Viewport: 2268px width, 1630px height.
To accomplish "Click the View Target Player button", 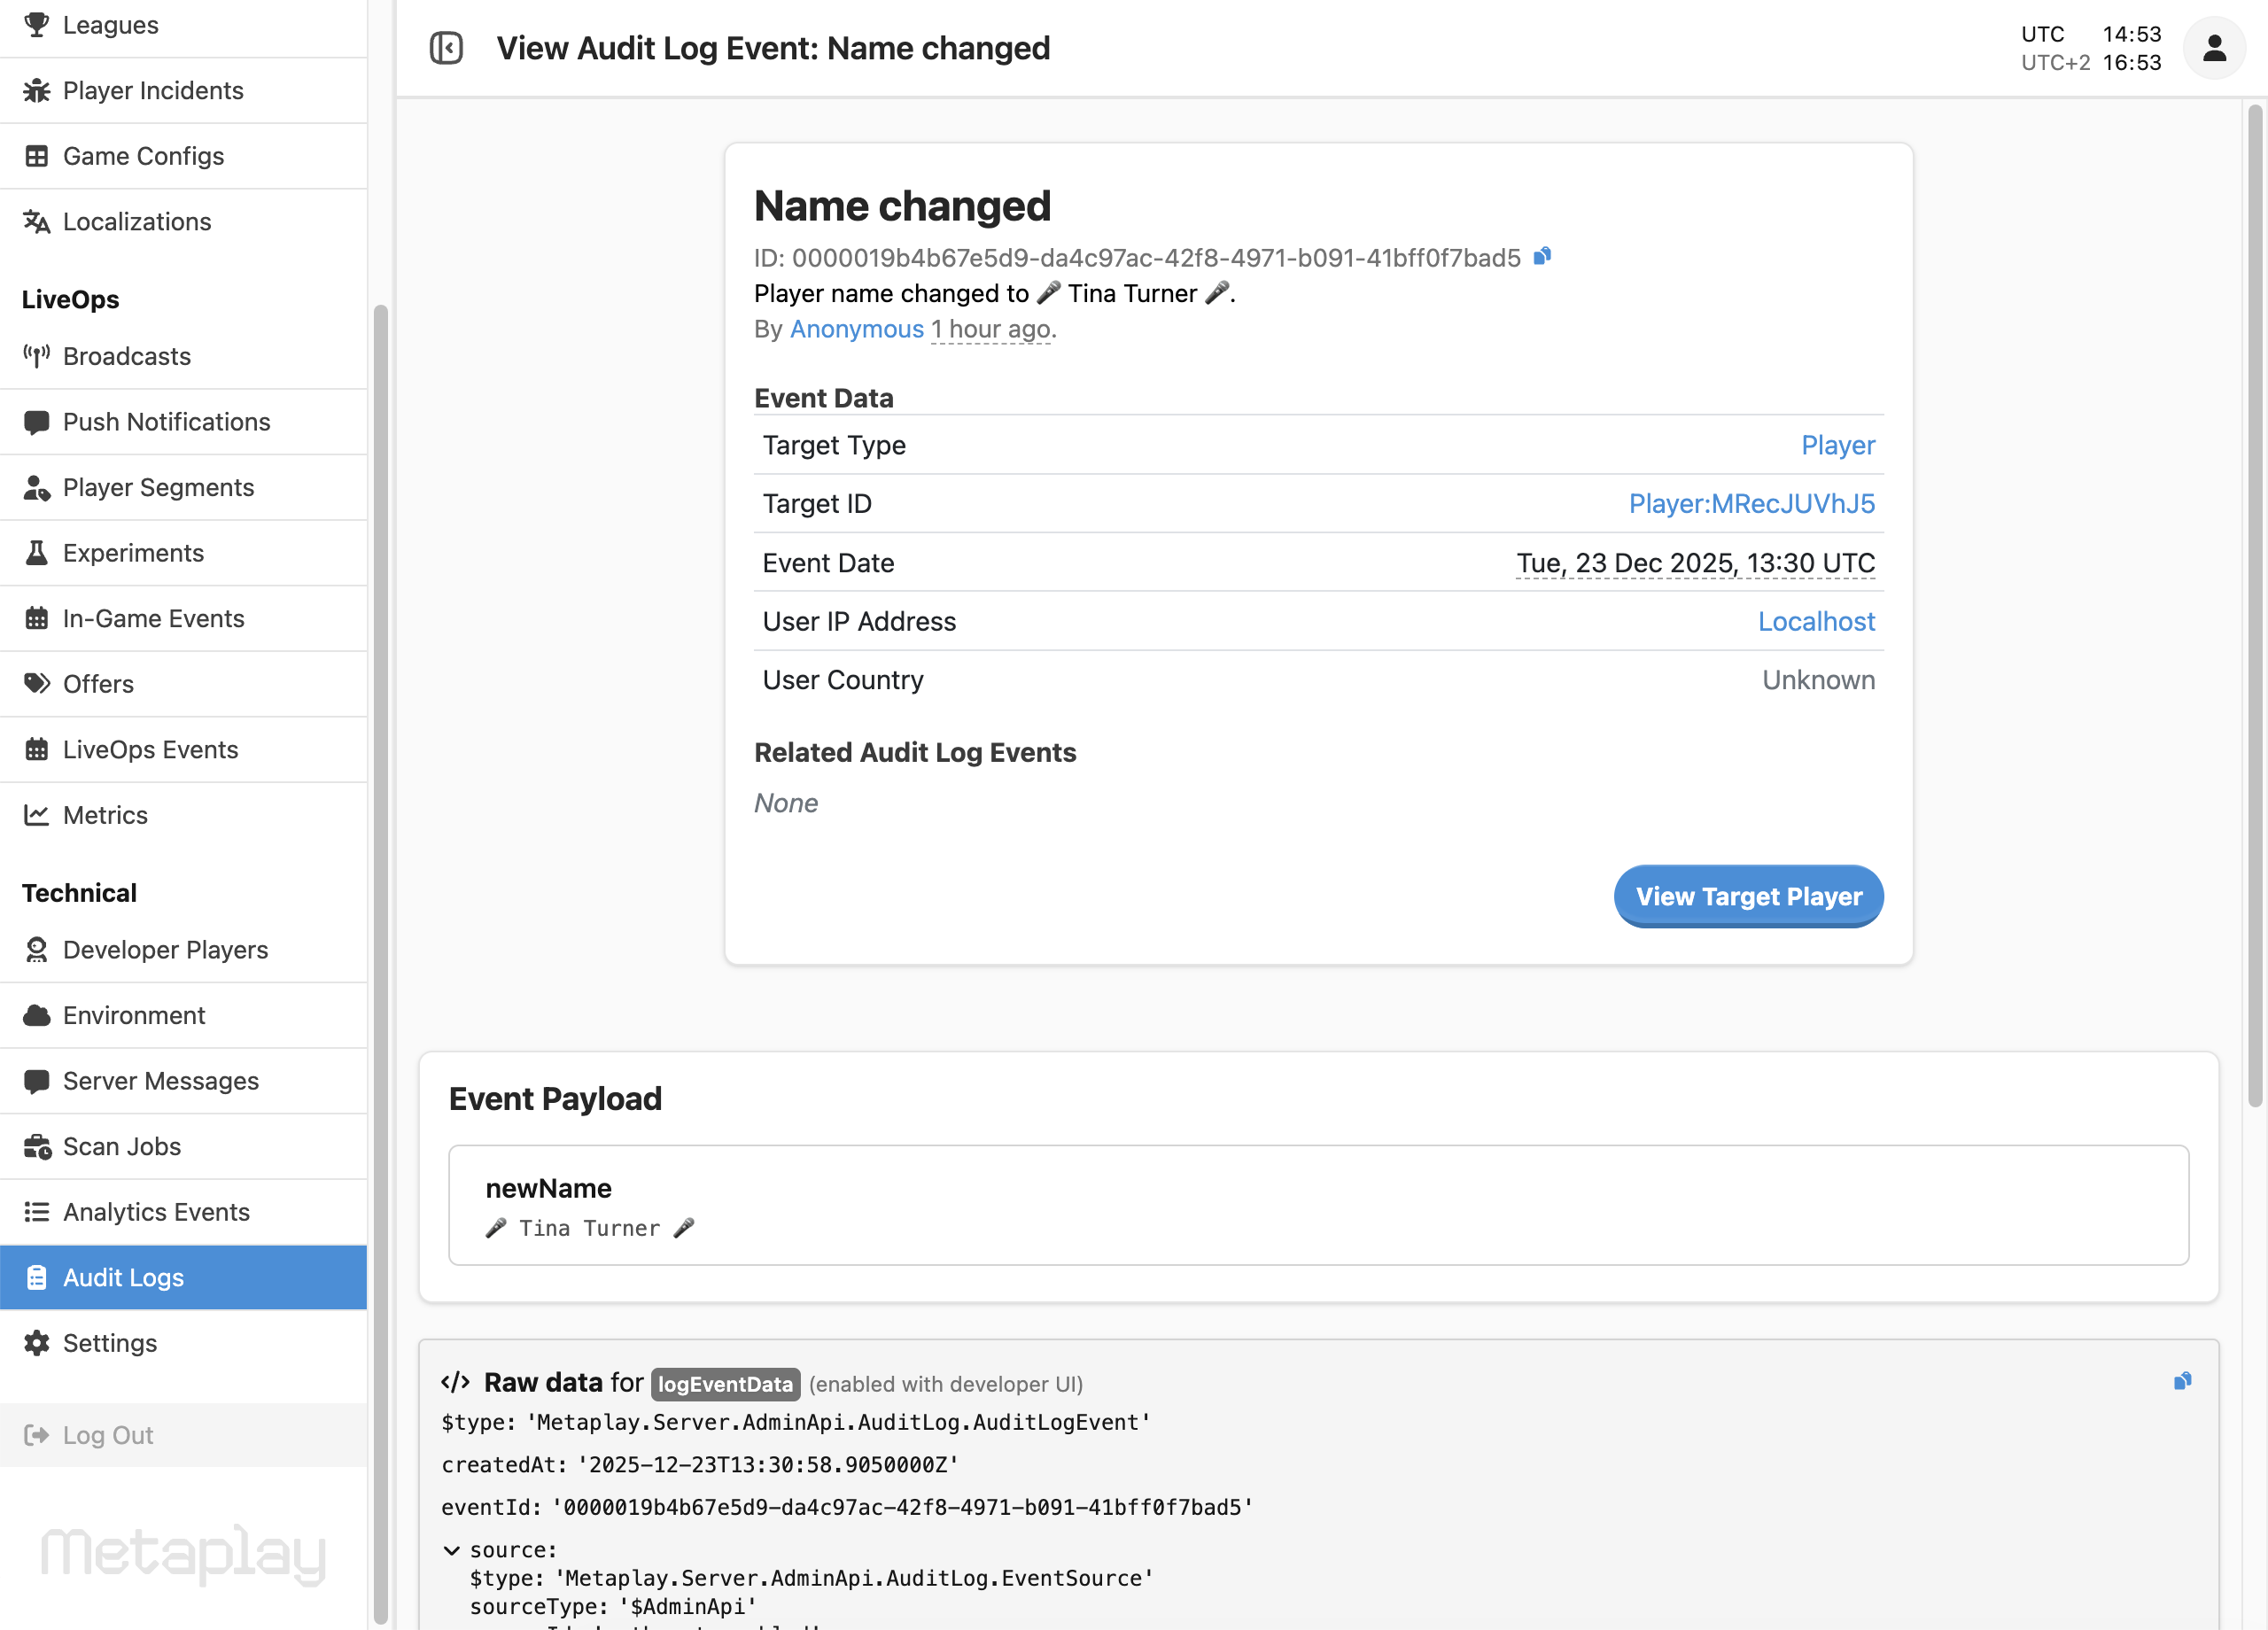I will click(1748, 896).
